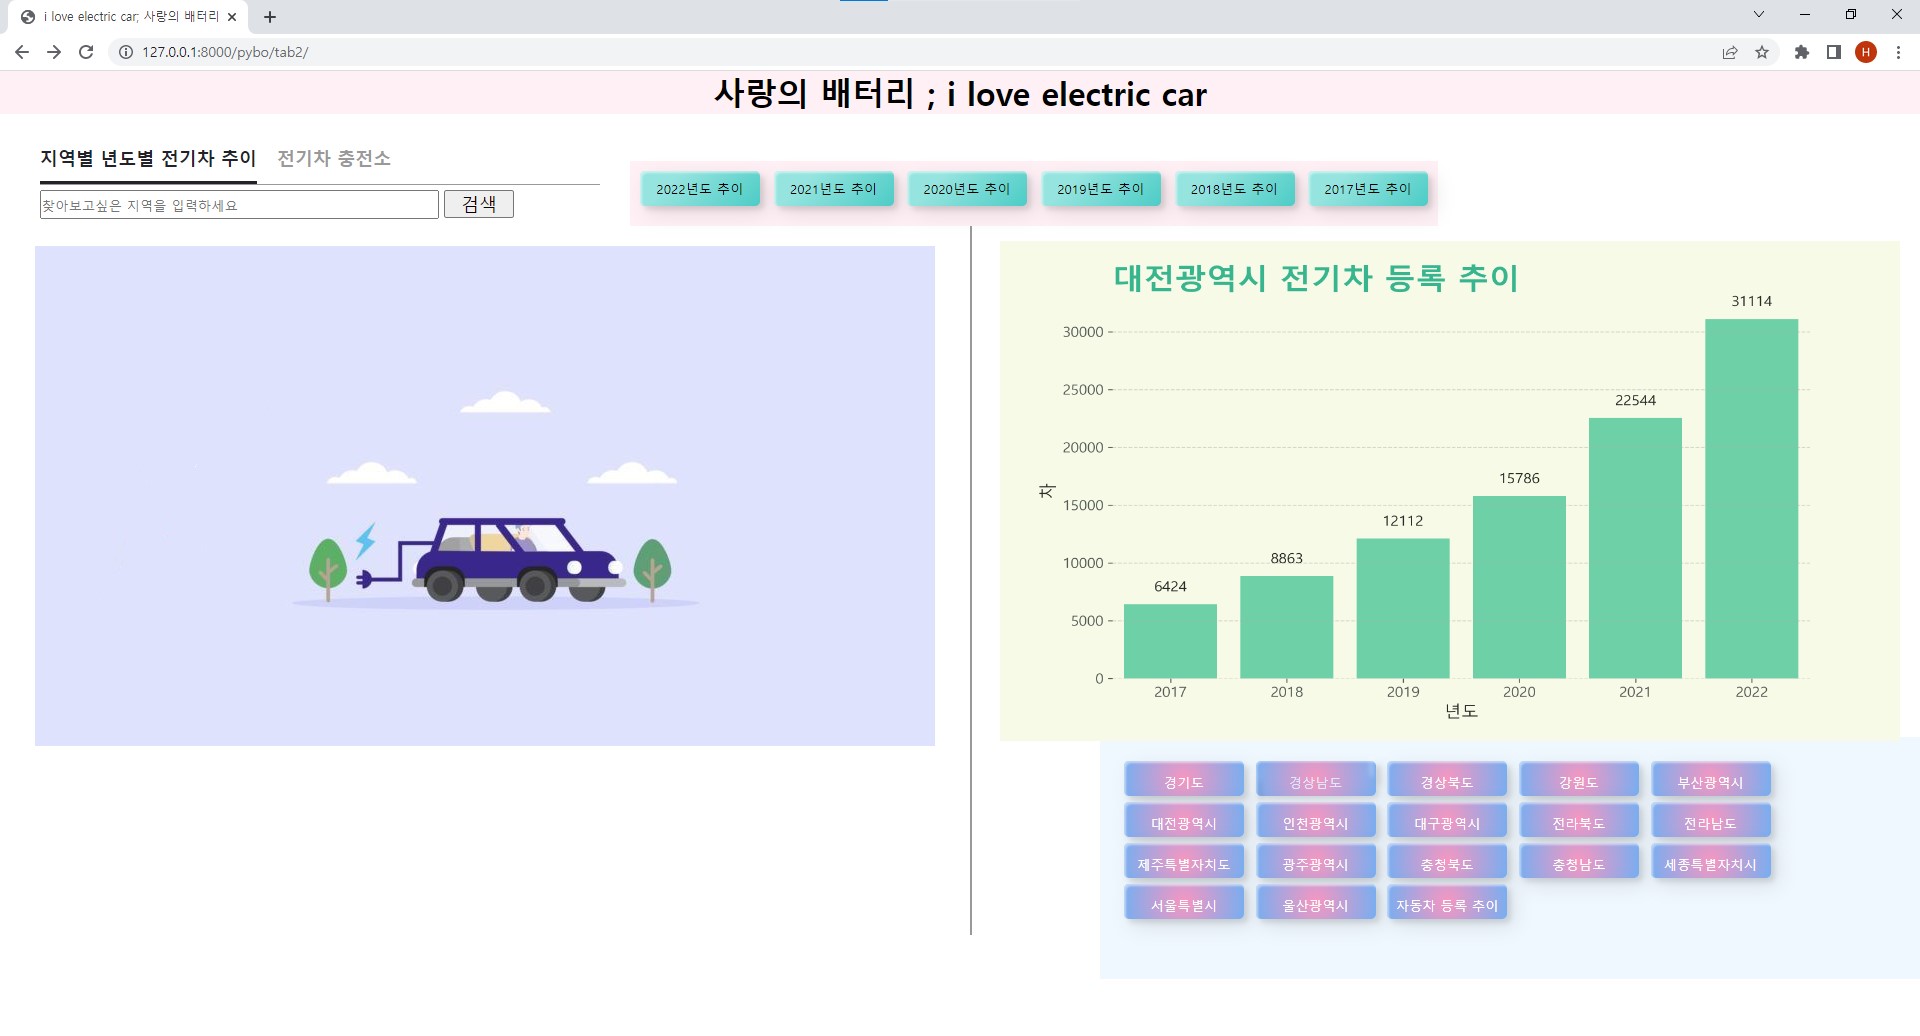This screenshot has height=1036, width=1920.
Task: Select the 서울특별시 region button
Action: click(x=1184, y=903)
